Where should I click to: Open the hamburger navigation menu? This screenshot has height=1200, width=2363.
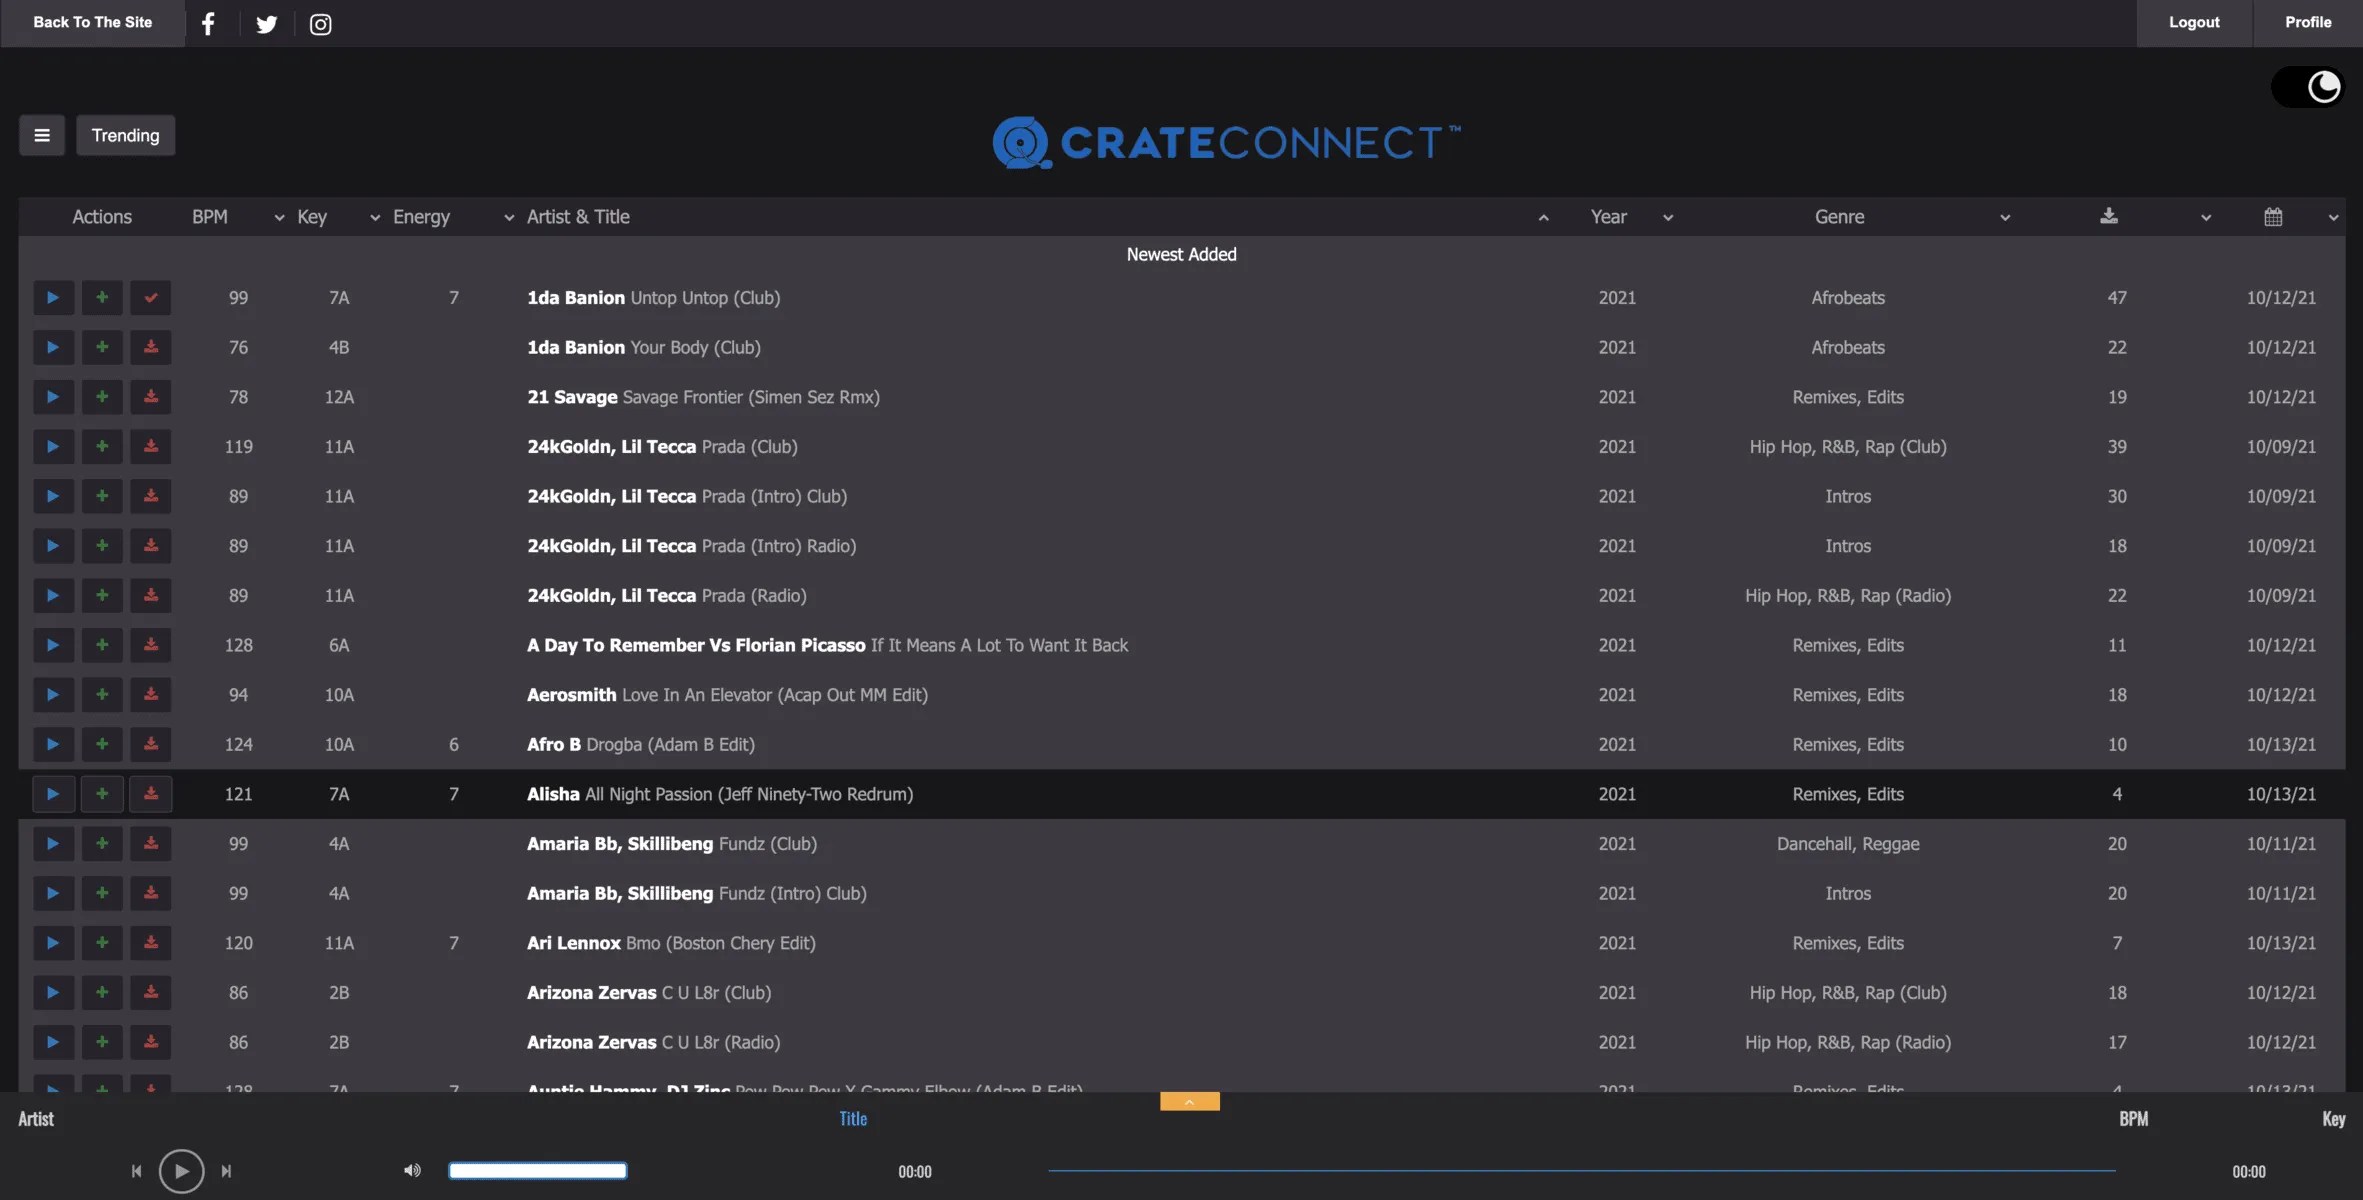(x=41, y=134)
